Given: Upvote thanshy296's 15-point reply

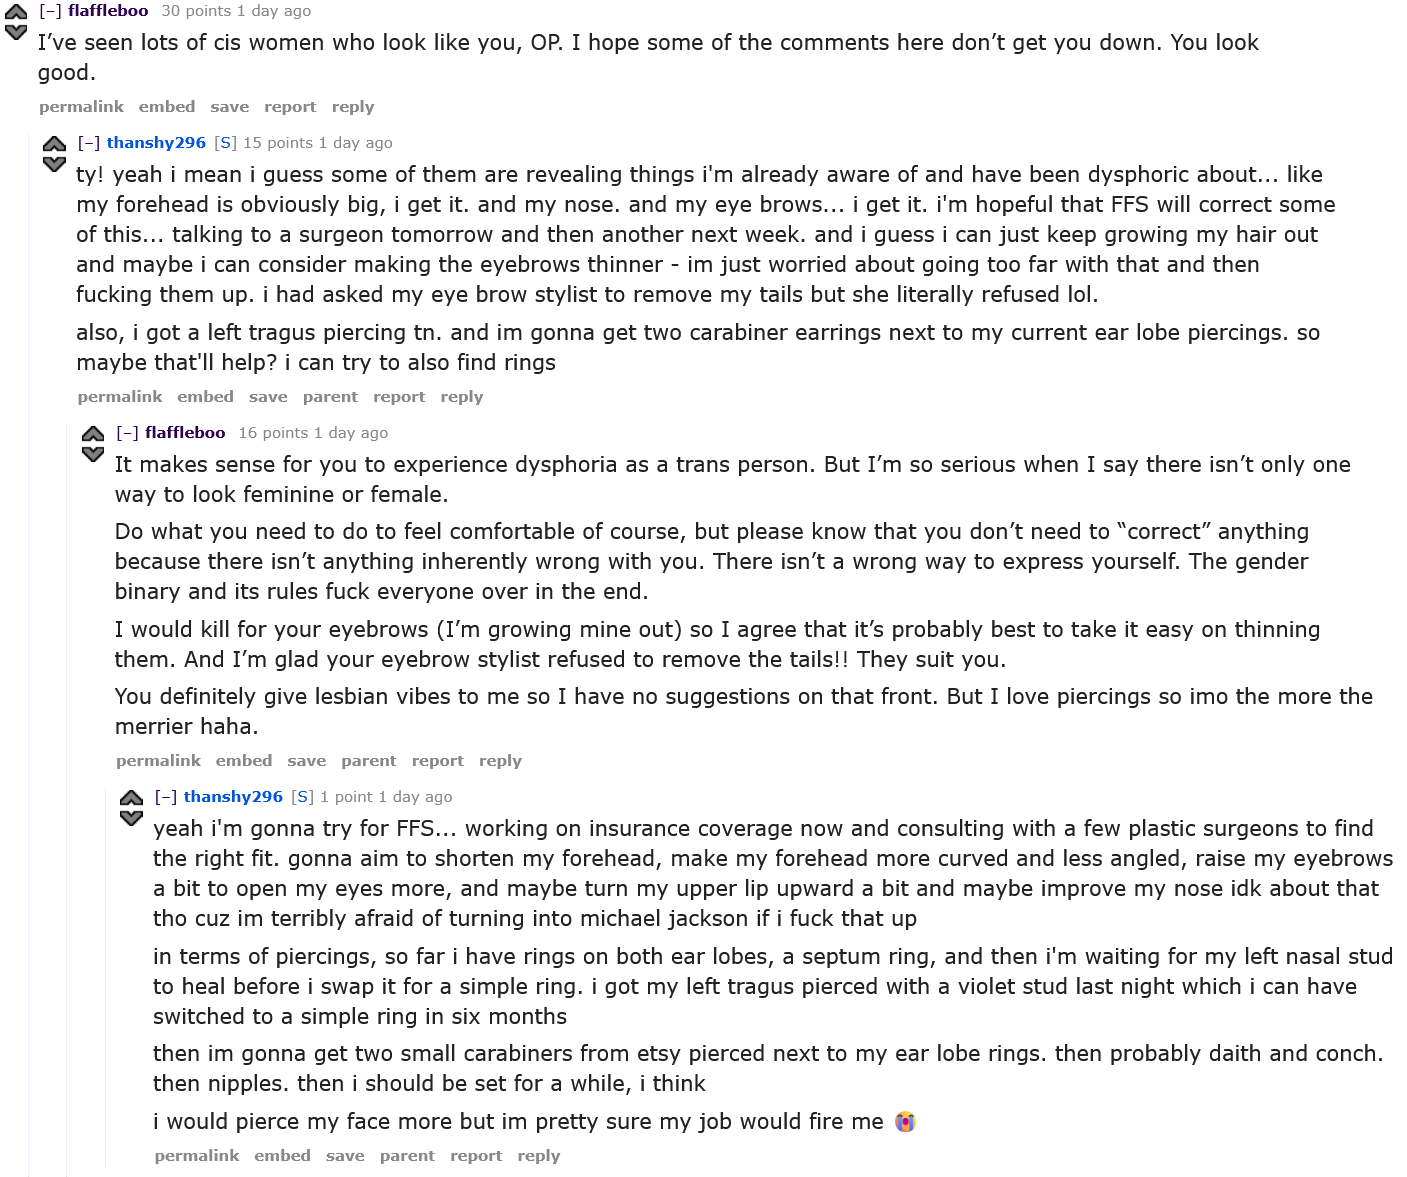Looking at the screenshot, I should [x=54, y=144].
